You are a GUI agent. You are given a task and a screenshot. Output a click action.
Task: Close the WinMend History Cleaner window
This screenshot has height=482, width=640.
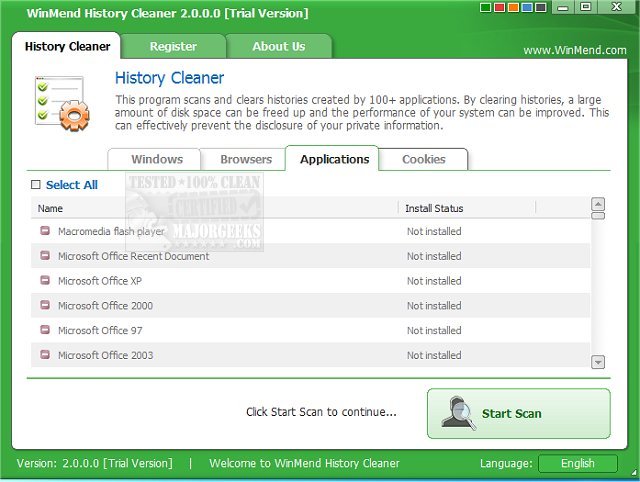pos(616,7)
